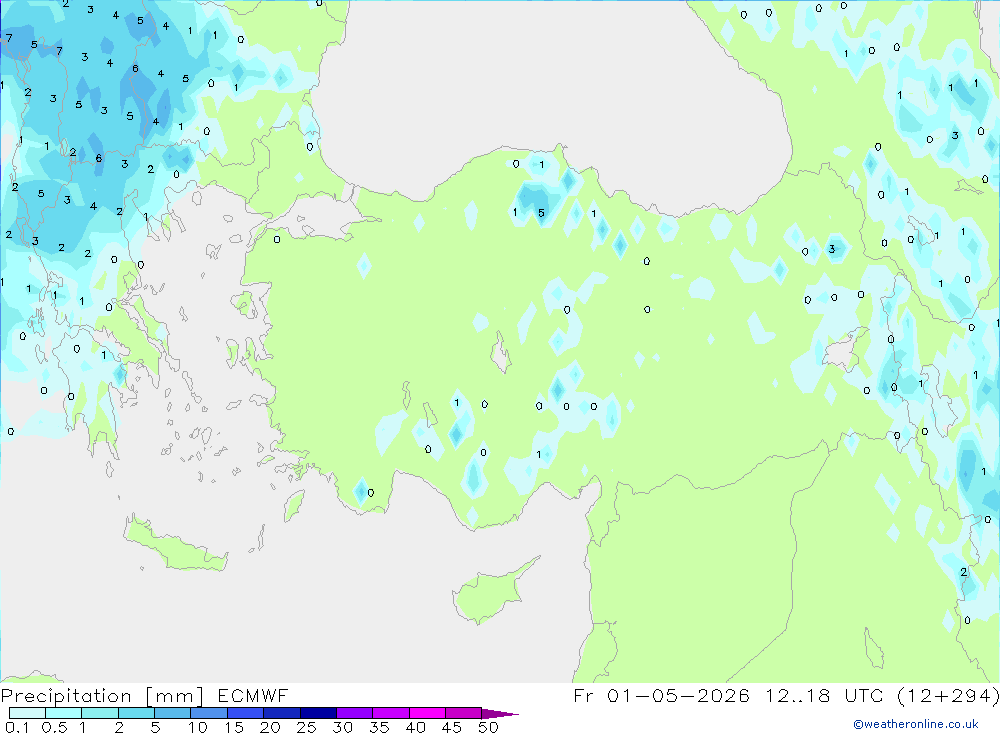Click the '50' legend scale label
1000x733 pixels.
tap(488, 727)
